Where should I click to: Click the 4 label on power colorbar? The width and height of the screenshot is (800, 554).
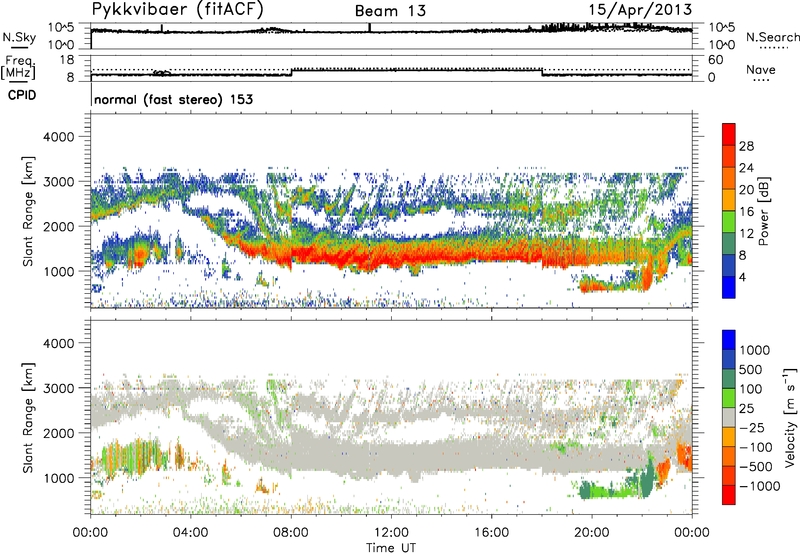(x=742, y=278)
